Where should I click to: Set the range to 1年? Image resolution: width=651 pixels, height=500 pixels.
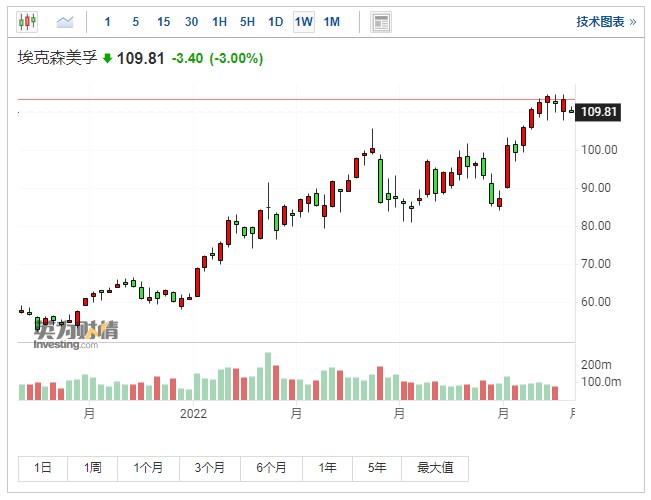(x=327, y=467)
